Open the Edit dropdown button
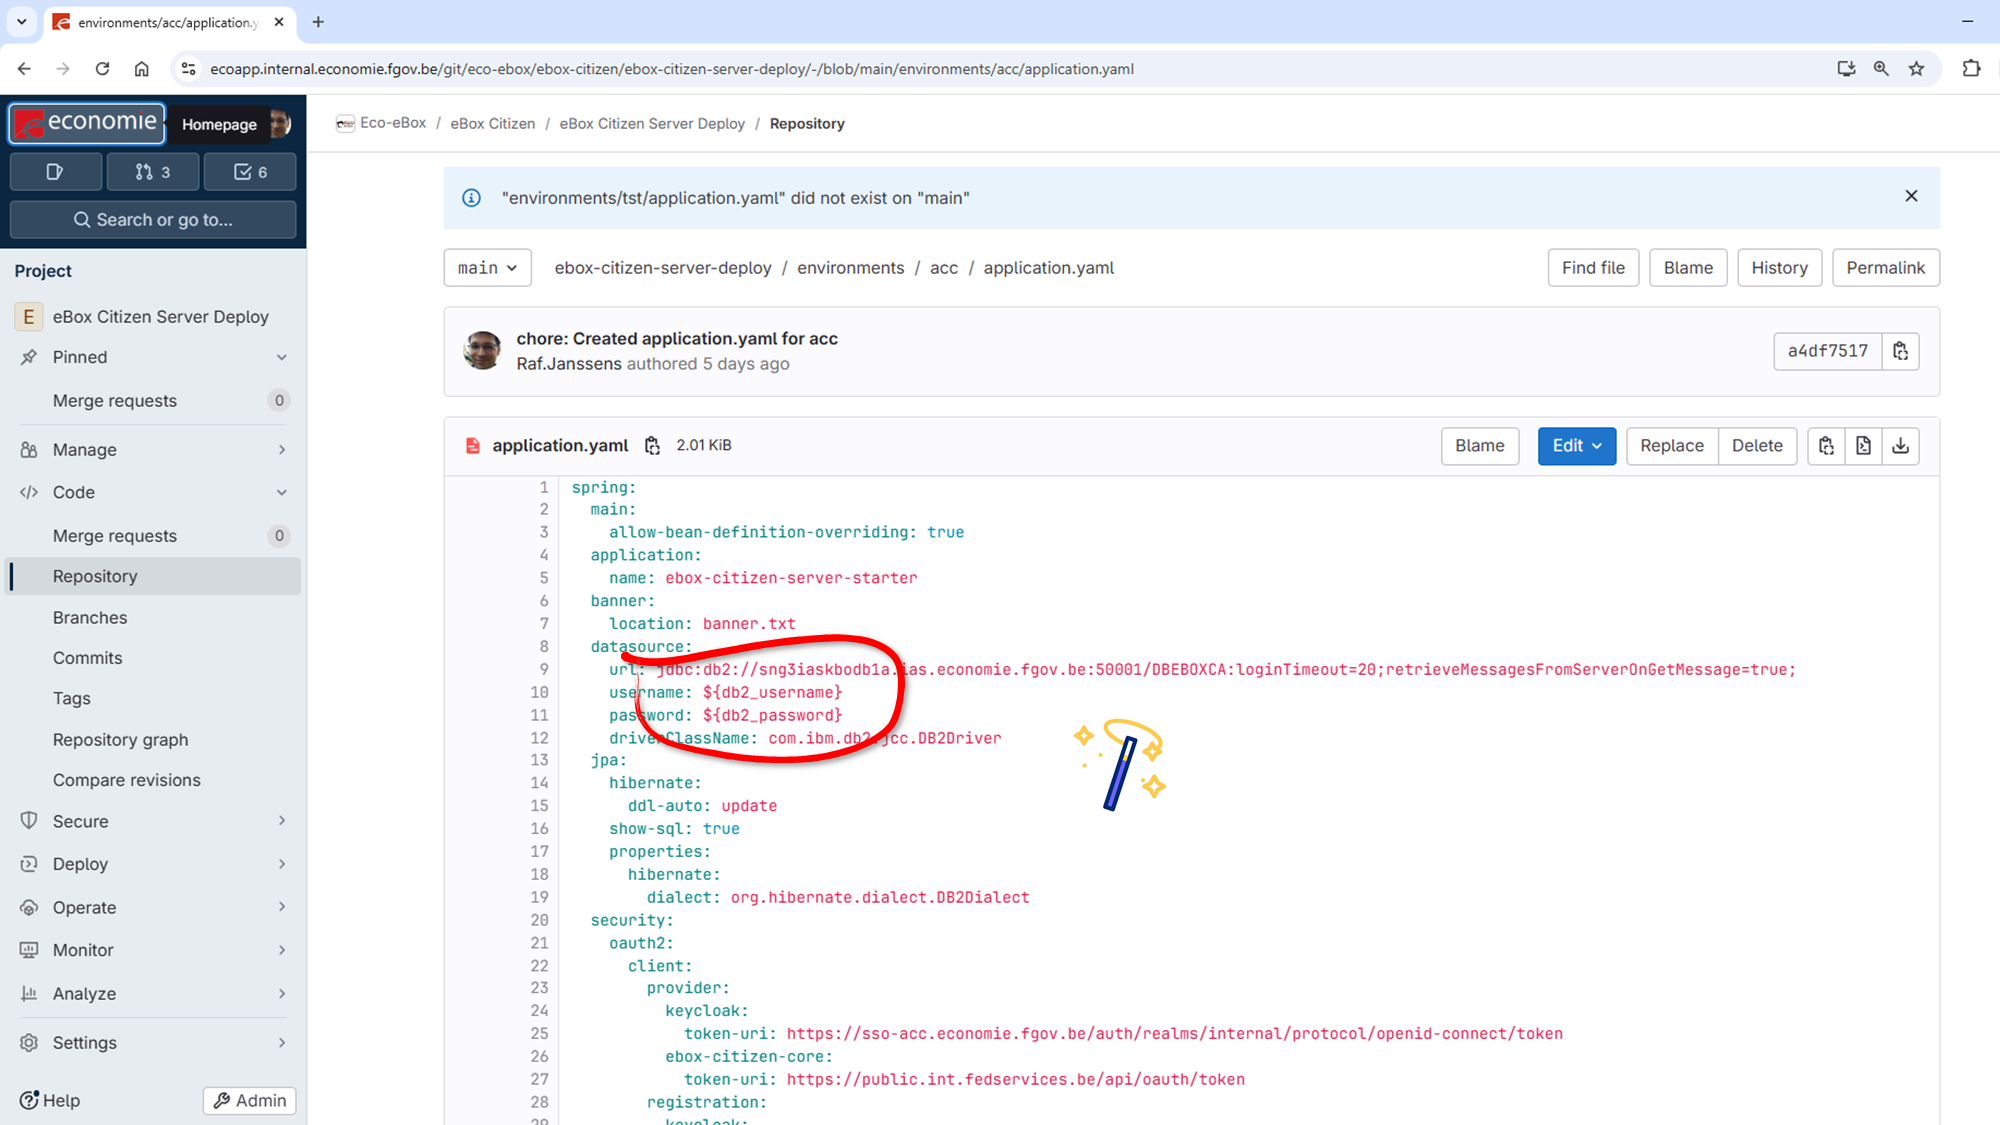 (1576, 446)
